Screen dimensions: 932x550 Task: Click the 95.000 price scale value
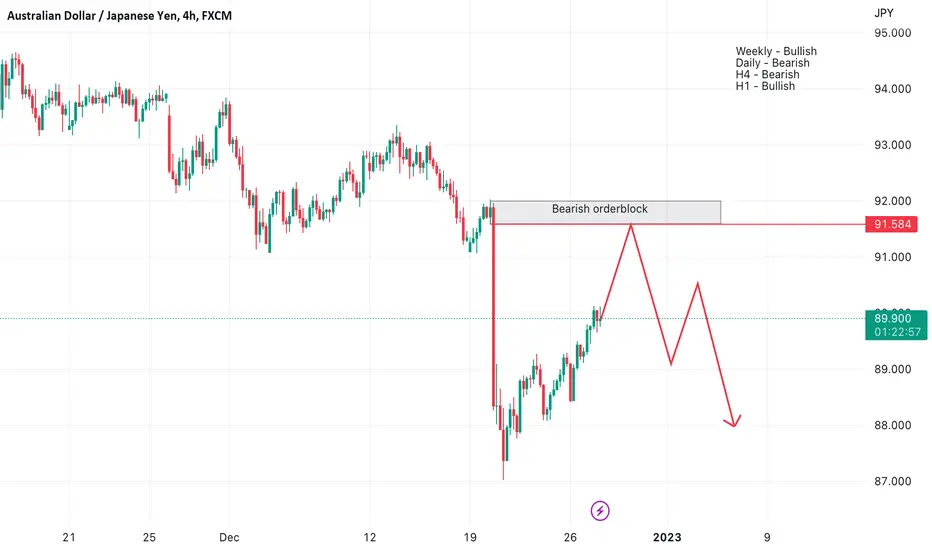coord(892,33)
